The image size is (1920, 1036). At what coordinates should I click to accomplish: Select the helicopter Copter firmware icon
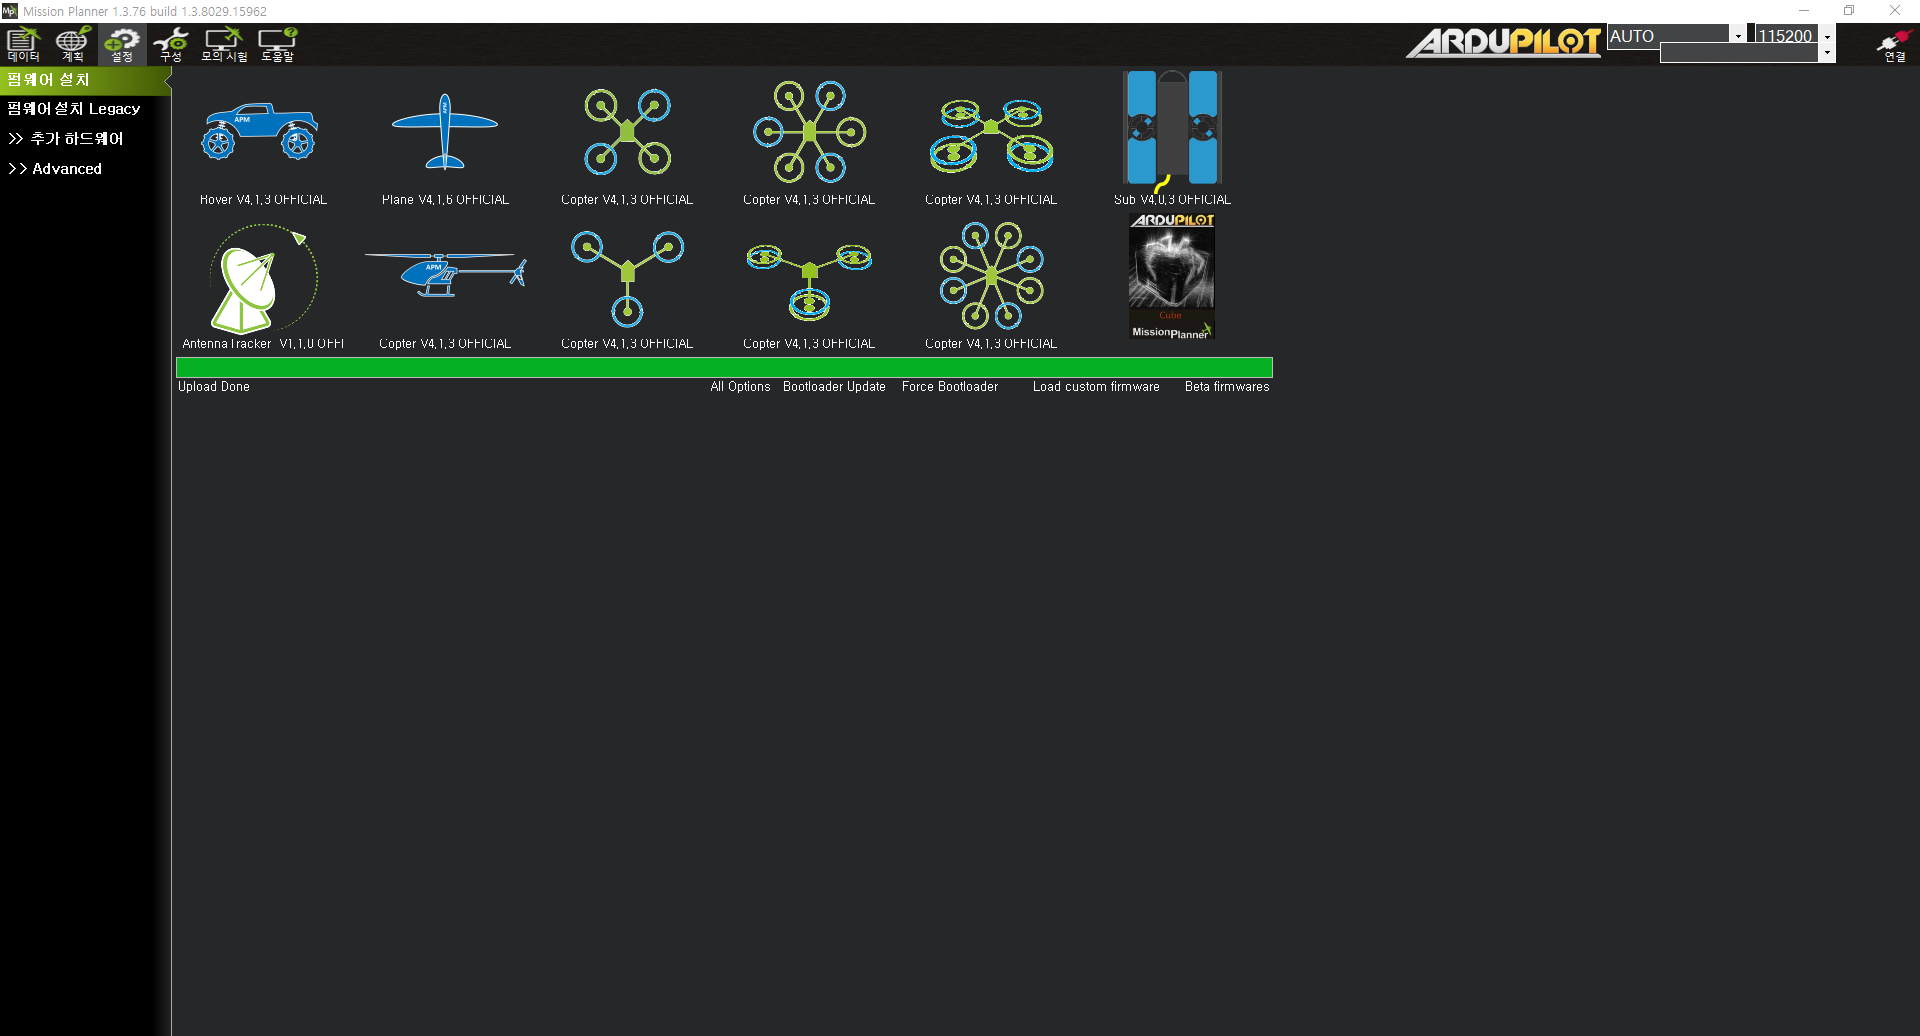point(445,273)
